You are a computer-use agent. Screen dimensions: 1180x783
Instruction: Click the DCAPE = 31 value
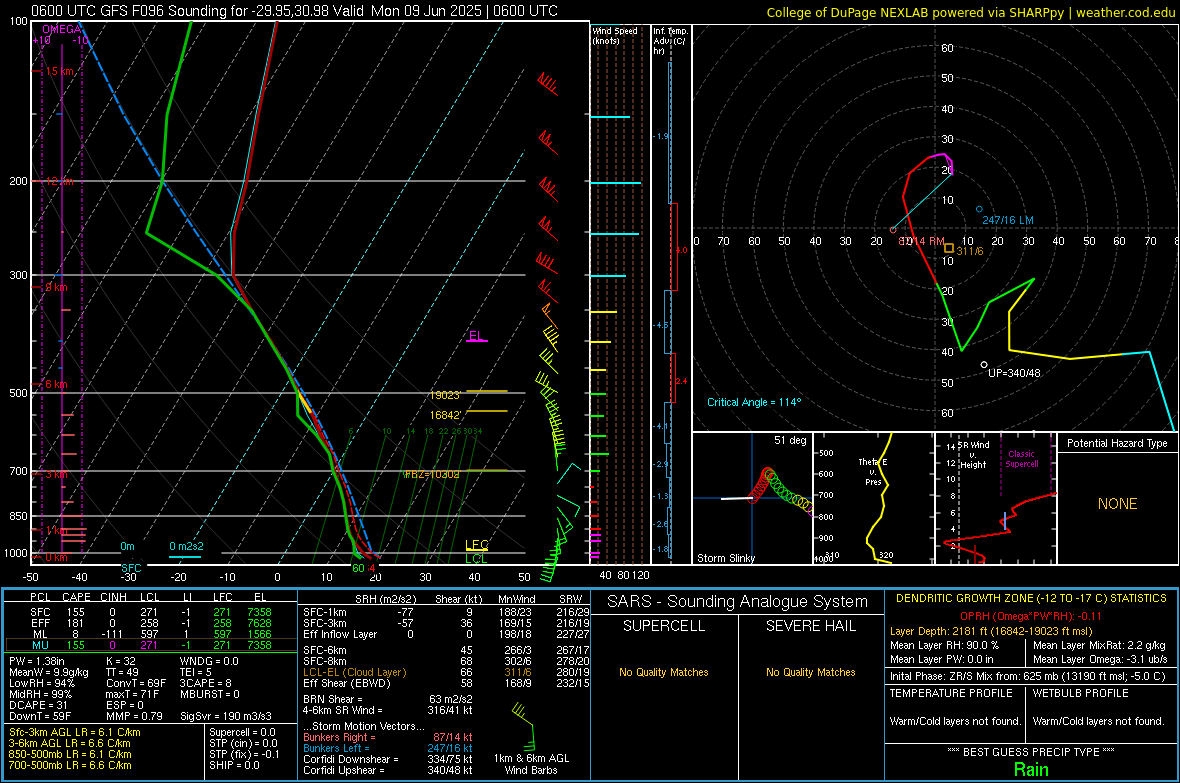click(38, 705)
